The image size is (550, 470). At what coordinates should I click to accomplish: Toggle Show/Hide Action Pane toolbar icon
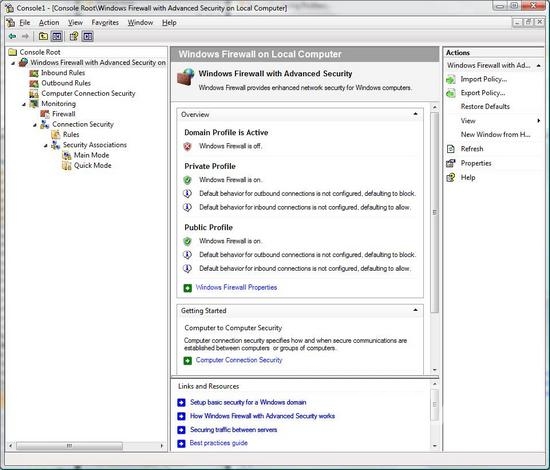tap(88, 36)
